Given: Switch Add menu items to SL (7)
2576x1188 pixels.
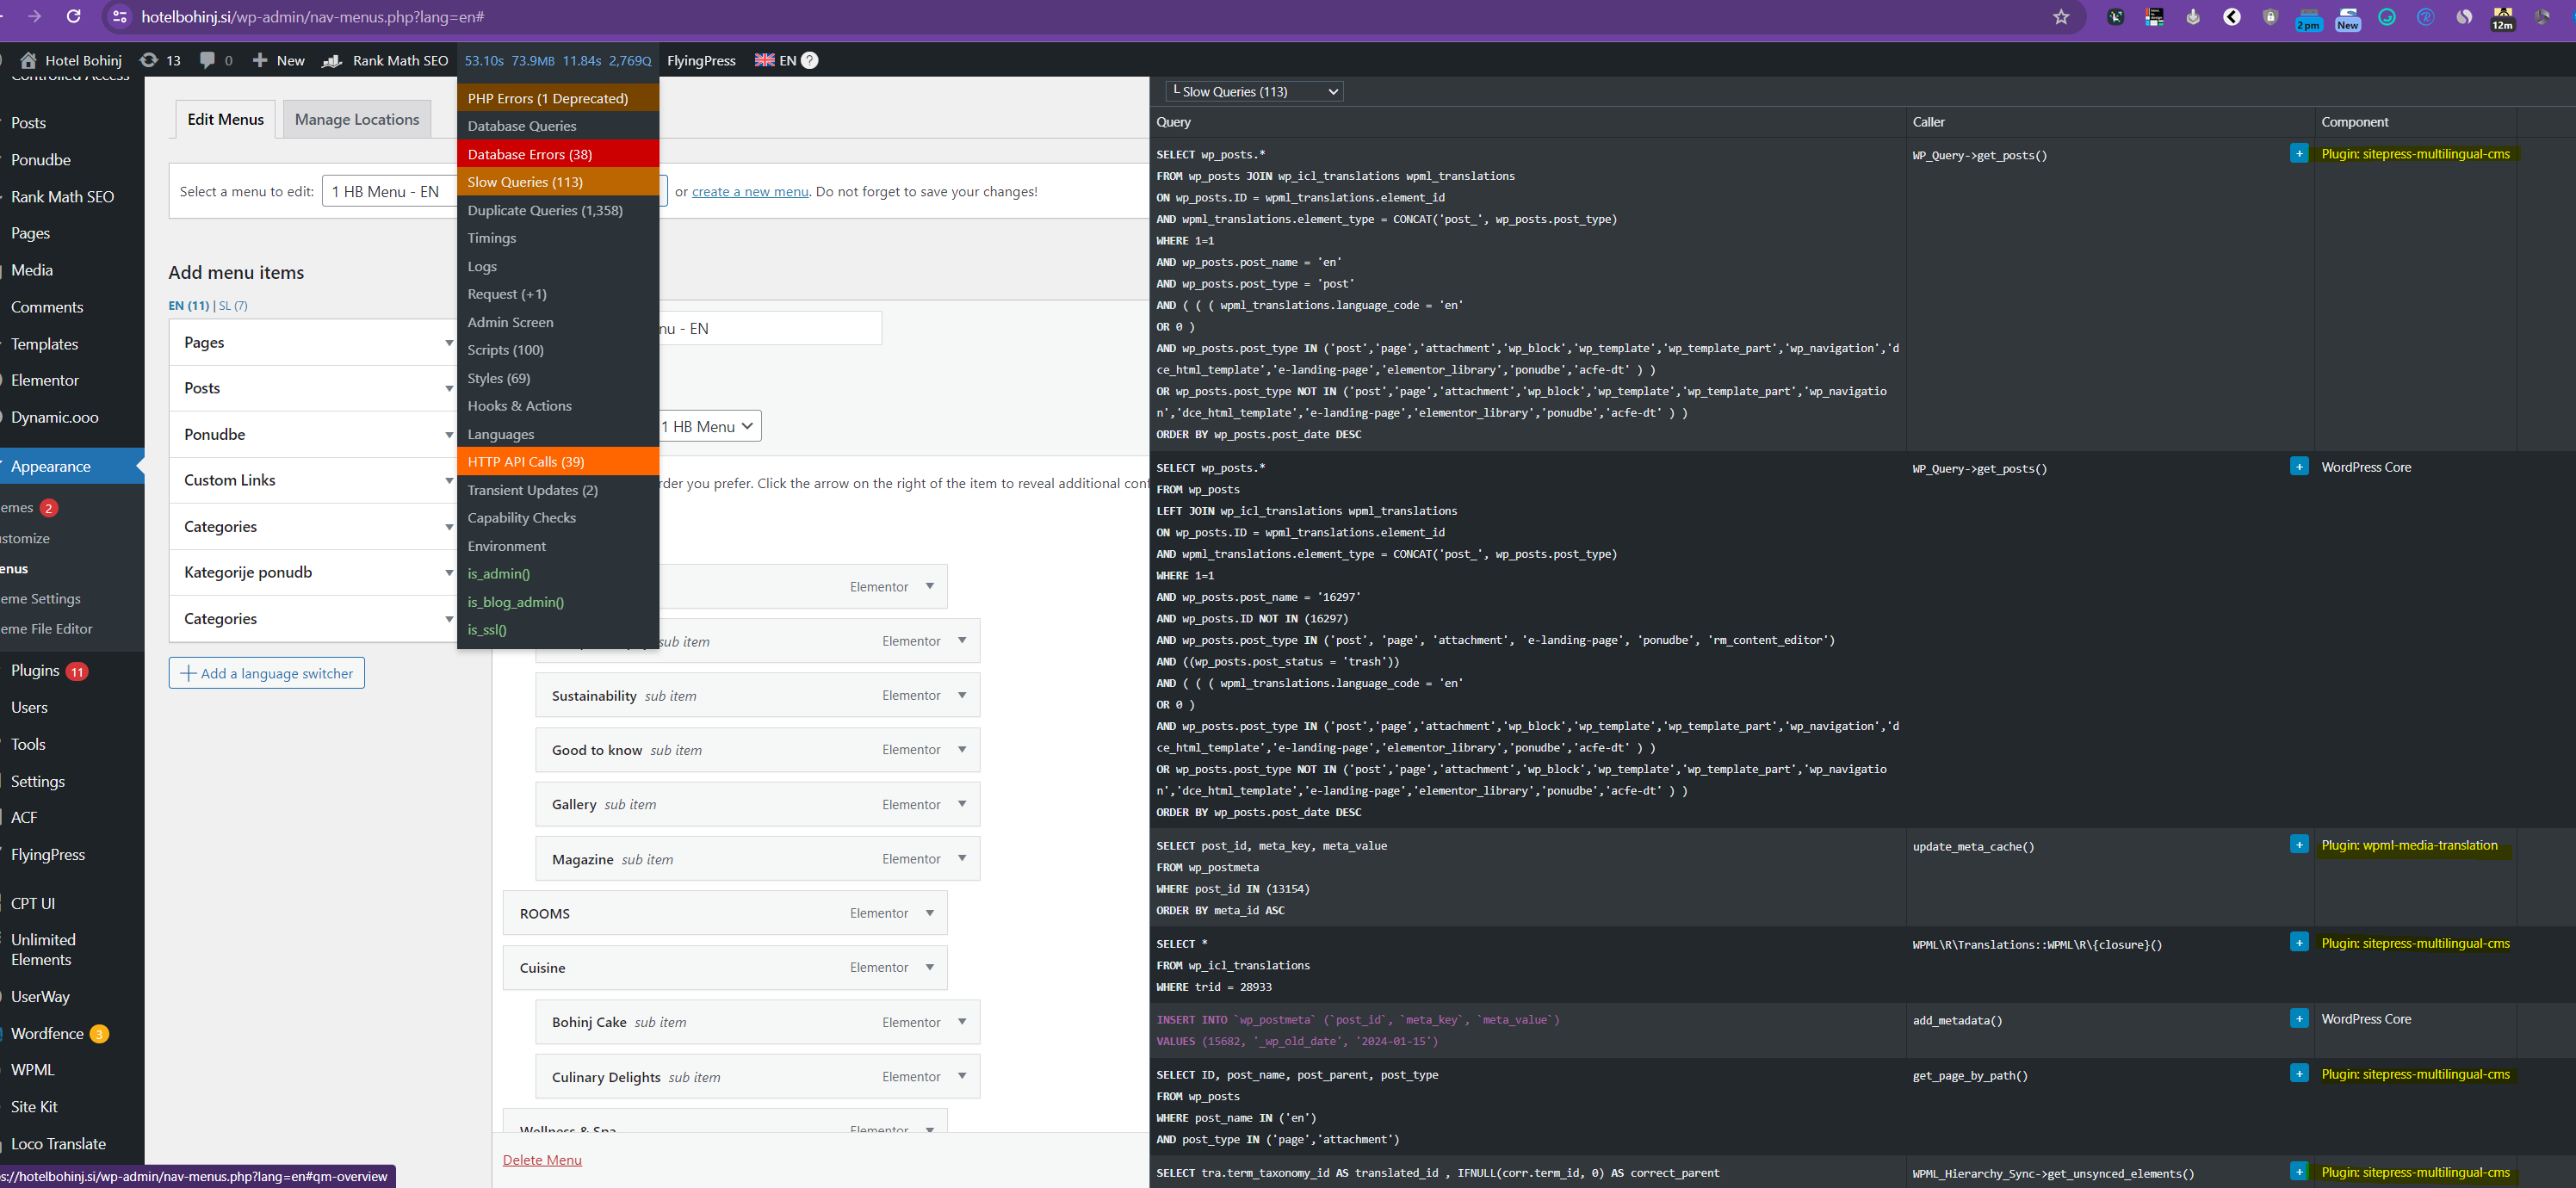Looking at the screenshot, I should pos(233,305).
